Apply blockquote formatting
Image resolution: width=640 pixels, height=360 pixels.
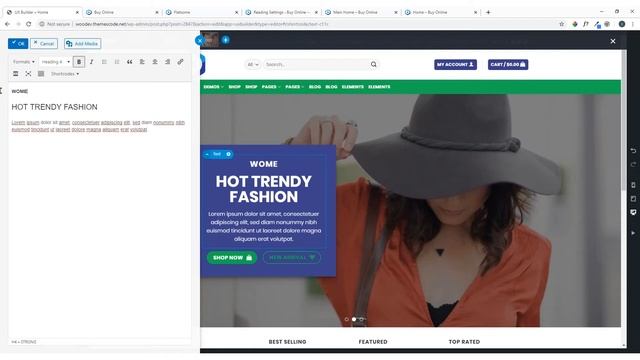(x=129, y=62)
